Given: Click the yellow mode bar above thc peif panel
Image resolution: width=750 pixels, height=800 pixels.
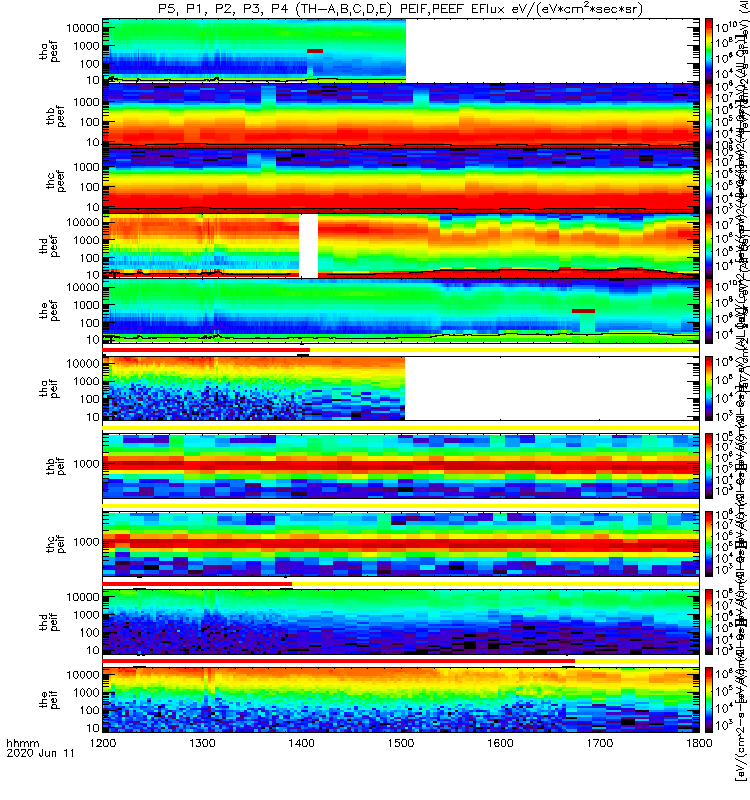Looking at the screenshot, I should [x=401, y=506].
